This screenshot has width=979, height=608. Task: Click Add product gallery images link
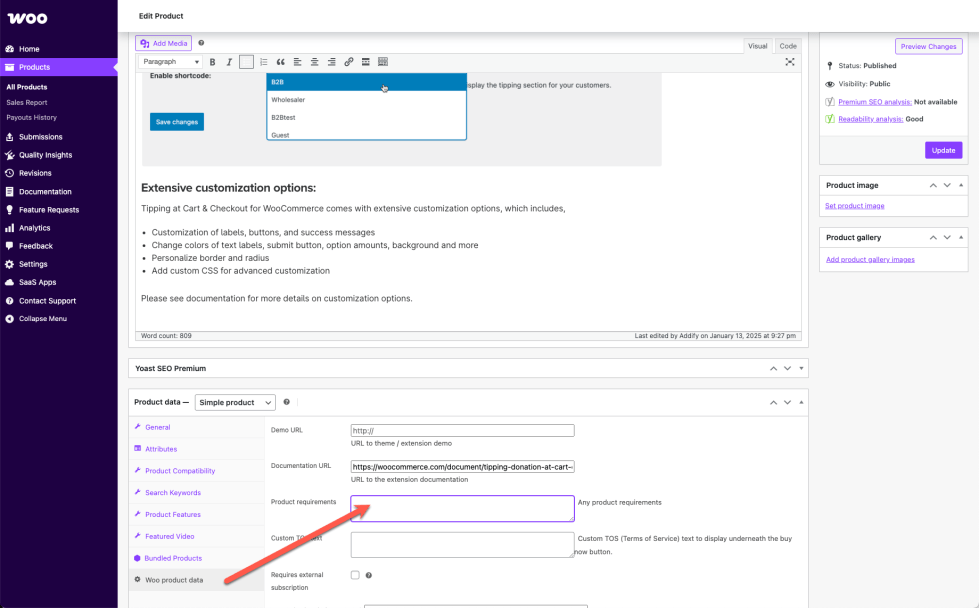(x=870, y=260)
